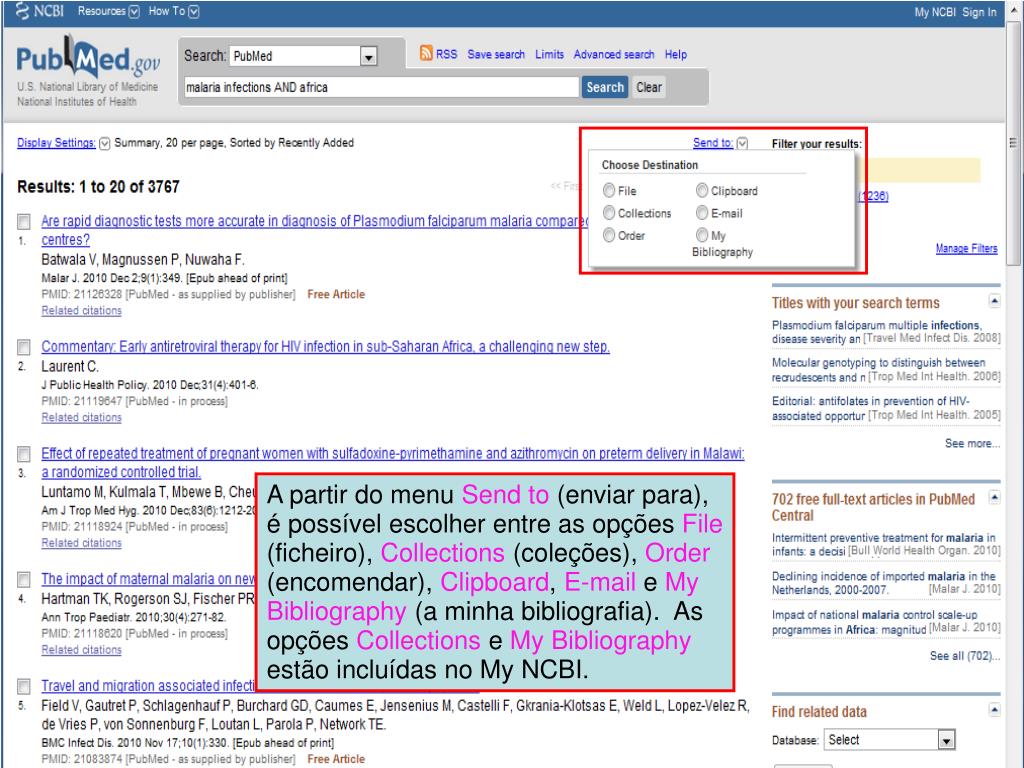Click the NCBI logo icon

23,11
